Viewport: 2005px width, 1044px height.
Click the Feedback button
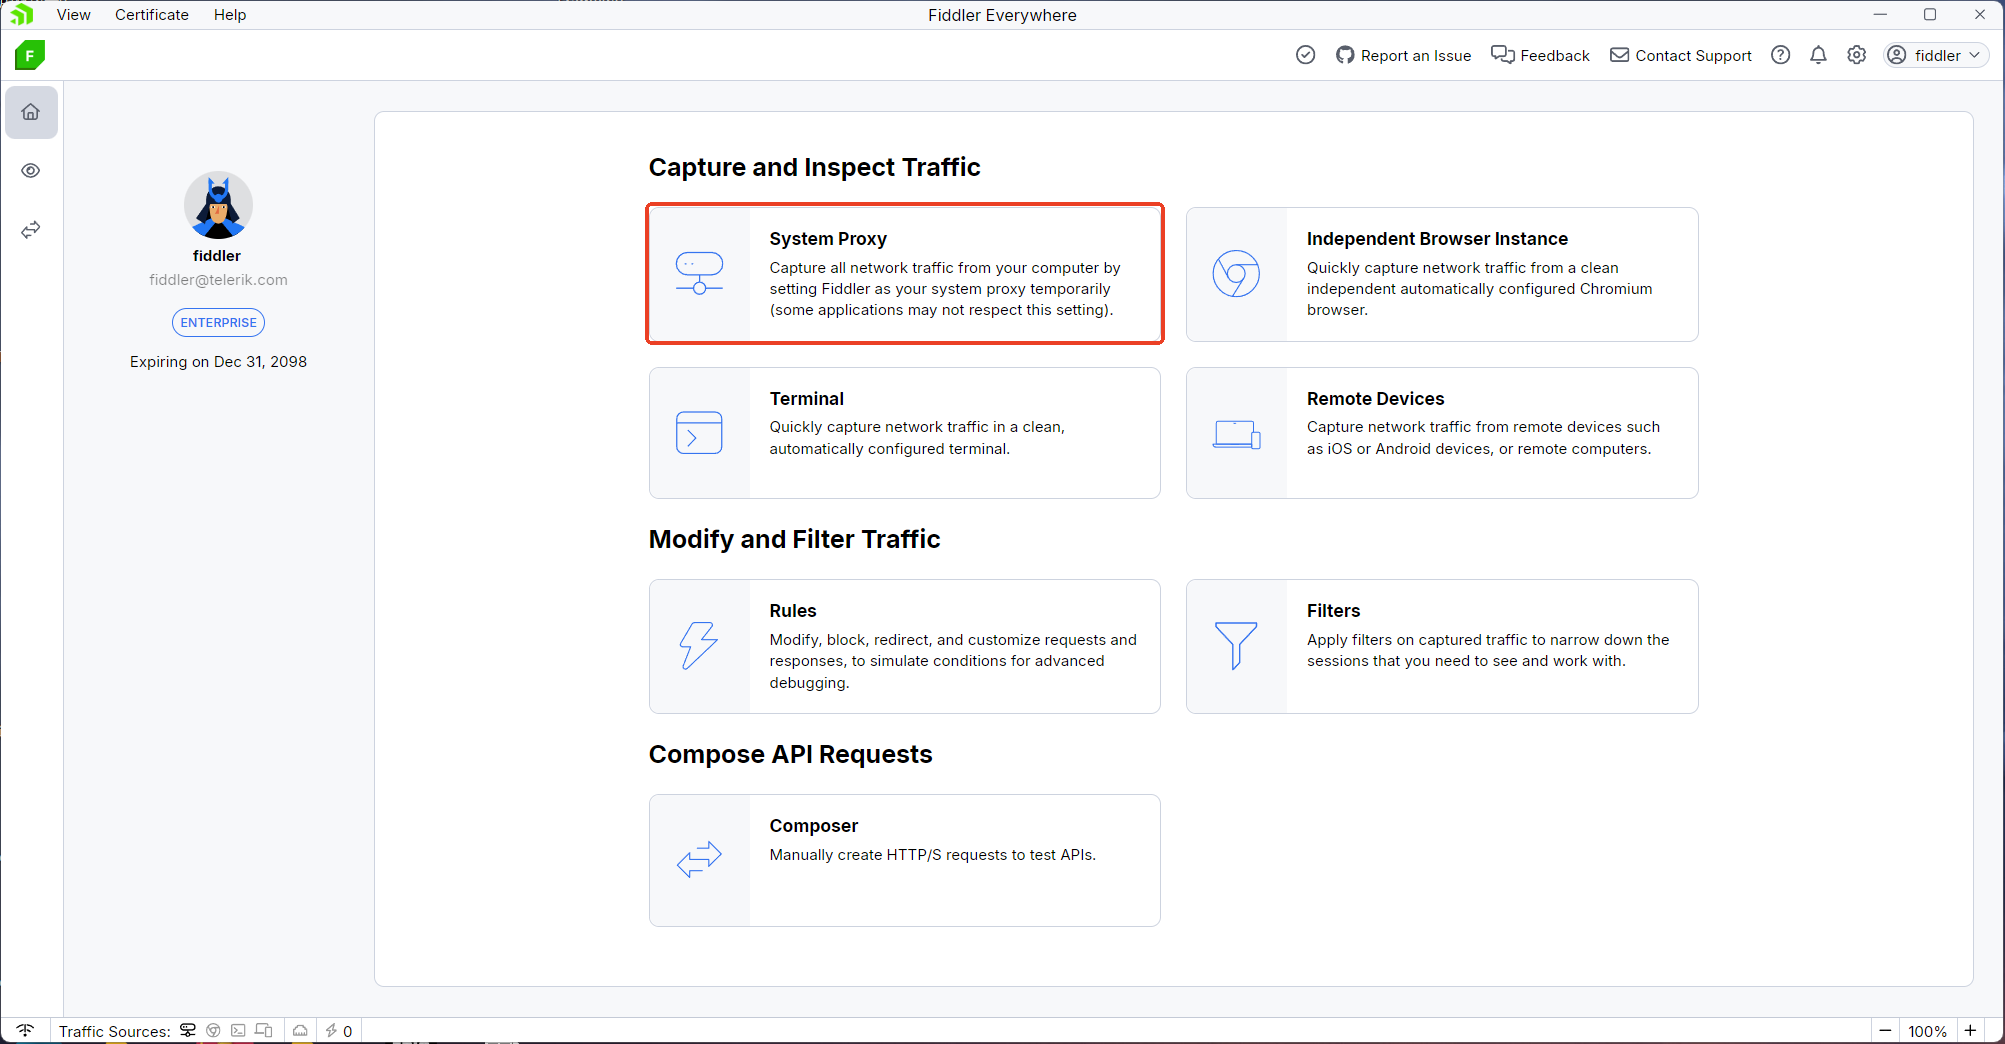[x=1540, y=55]
